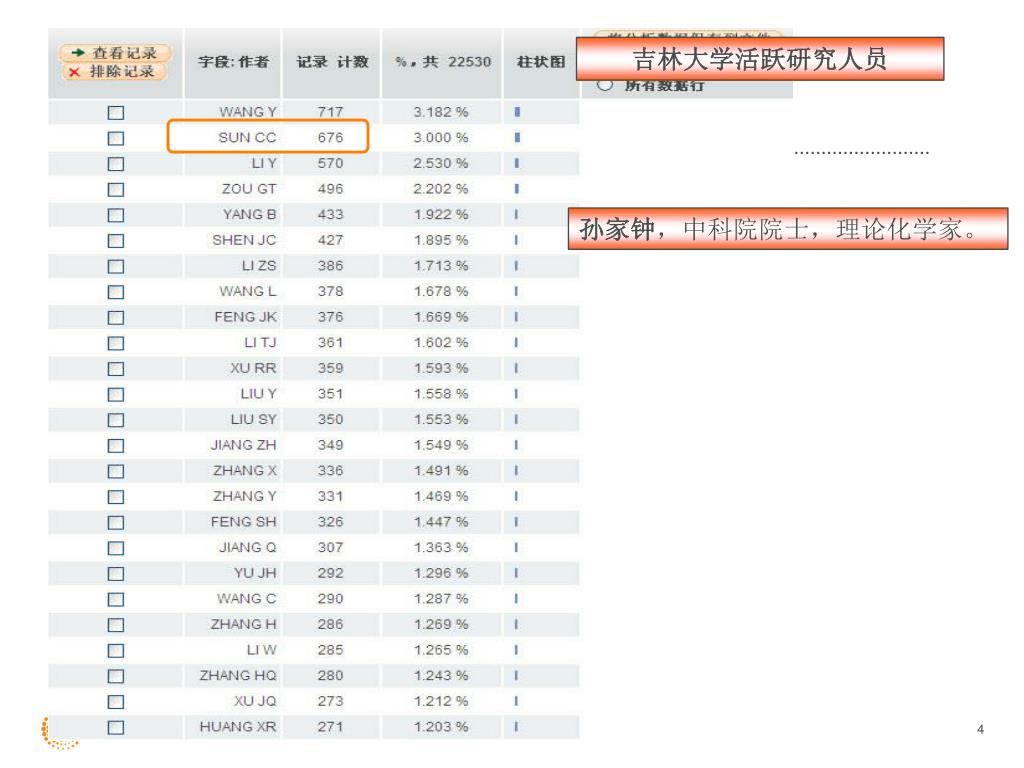Click percentage value 2.202 %
This screenshot has width=1024, height=768.
click(x=441, y=189)
